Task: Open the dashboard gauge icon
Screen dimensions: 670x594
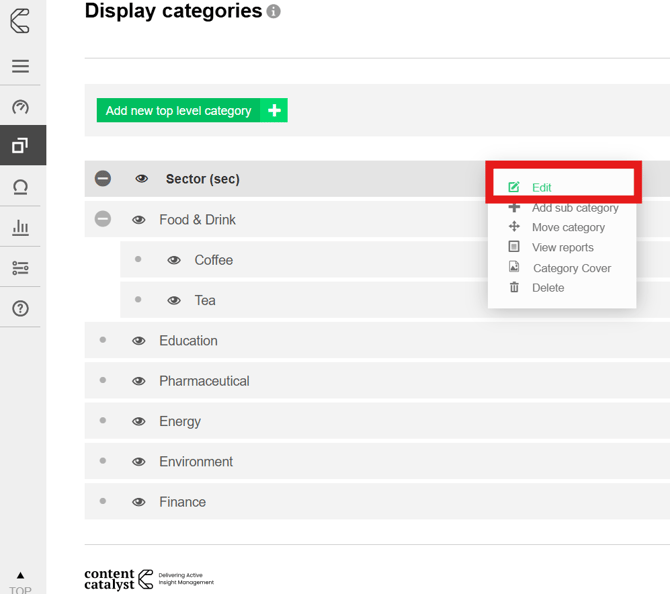Action: coord(20,107)
